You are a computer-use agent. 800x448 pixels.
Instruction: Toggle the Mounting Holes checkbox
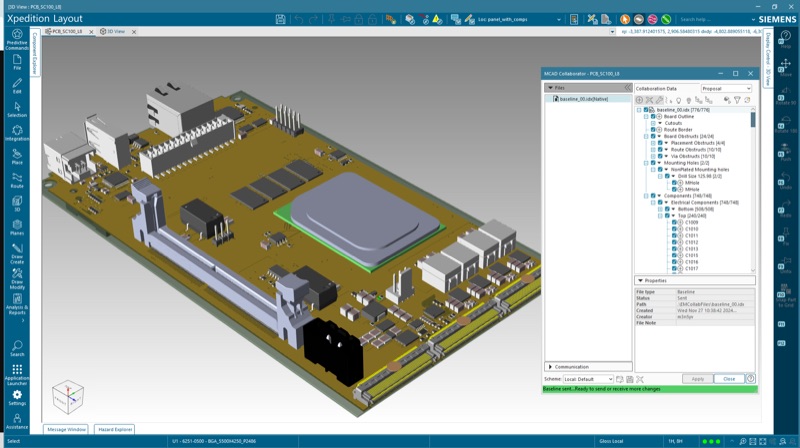(x=653, y=163)
